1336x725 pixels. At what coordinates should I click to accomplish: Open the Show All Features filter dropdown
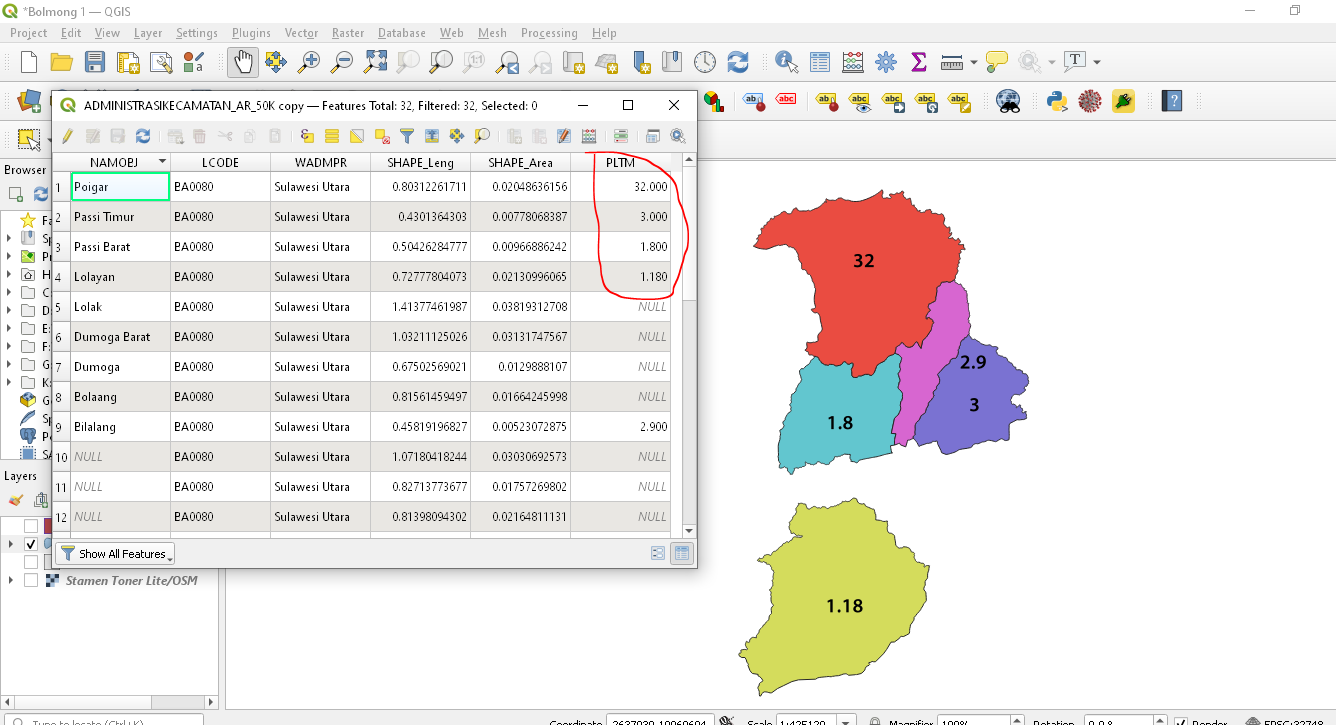115,553
